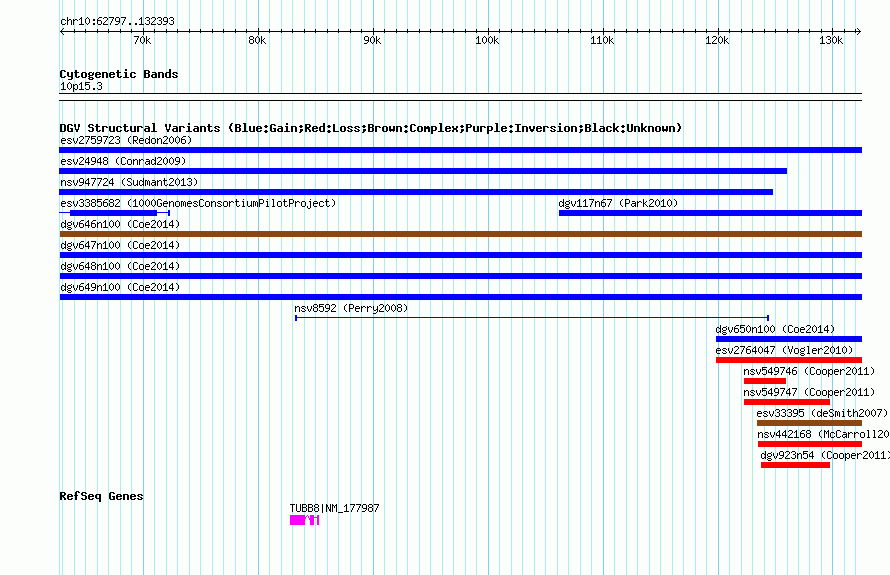Open the dgv650n100 (Coe2014) label
This screenshot has height=575, width=890.
click(775, 329)
